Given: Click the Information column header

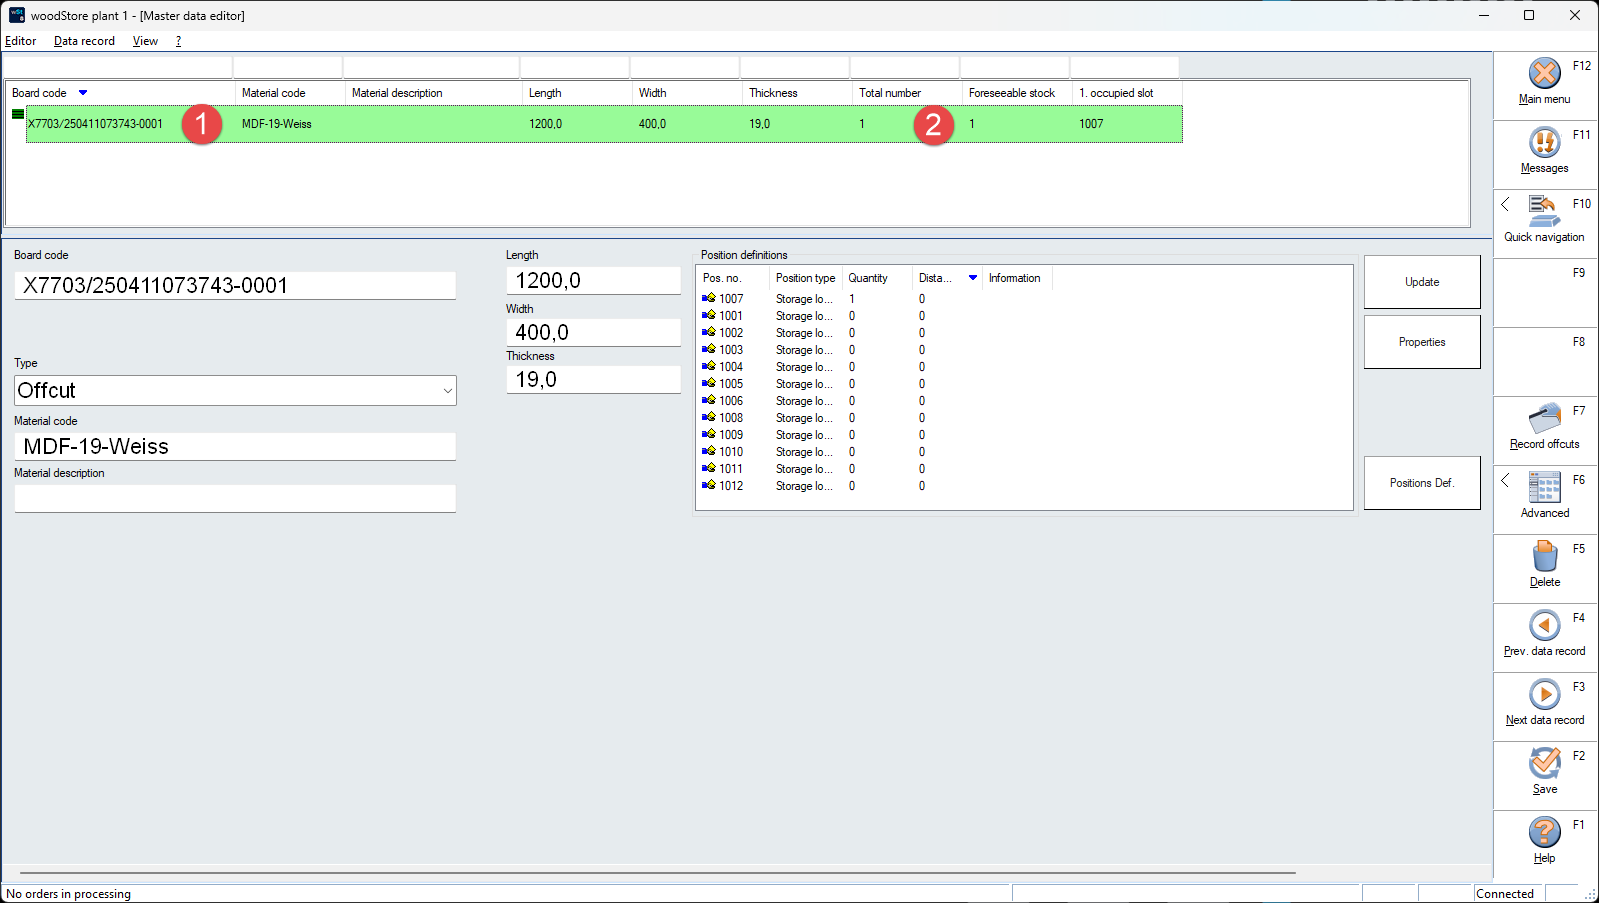Looking at the screenshot, I should (x=1017, y=278).
